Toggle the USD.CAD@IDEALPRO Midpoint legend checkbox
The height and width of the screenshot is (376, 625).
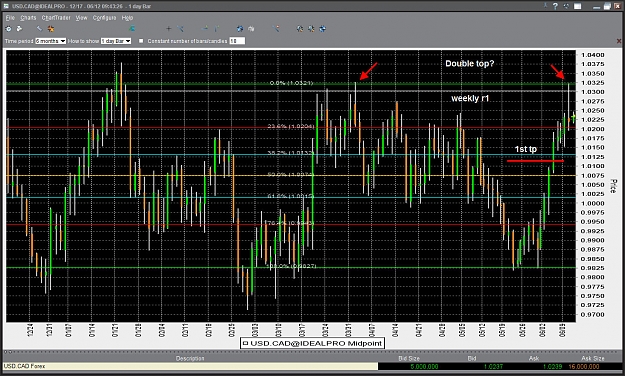click(245, 343)
